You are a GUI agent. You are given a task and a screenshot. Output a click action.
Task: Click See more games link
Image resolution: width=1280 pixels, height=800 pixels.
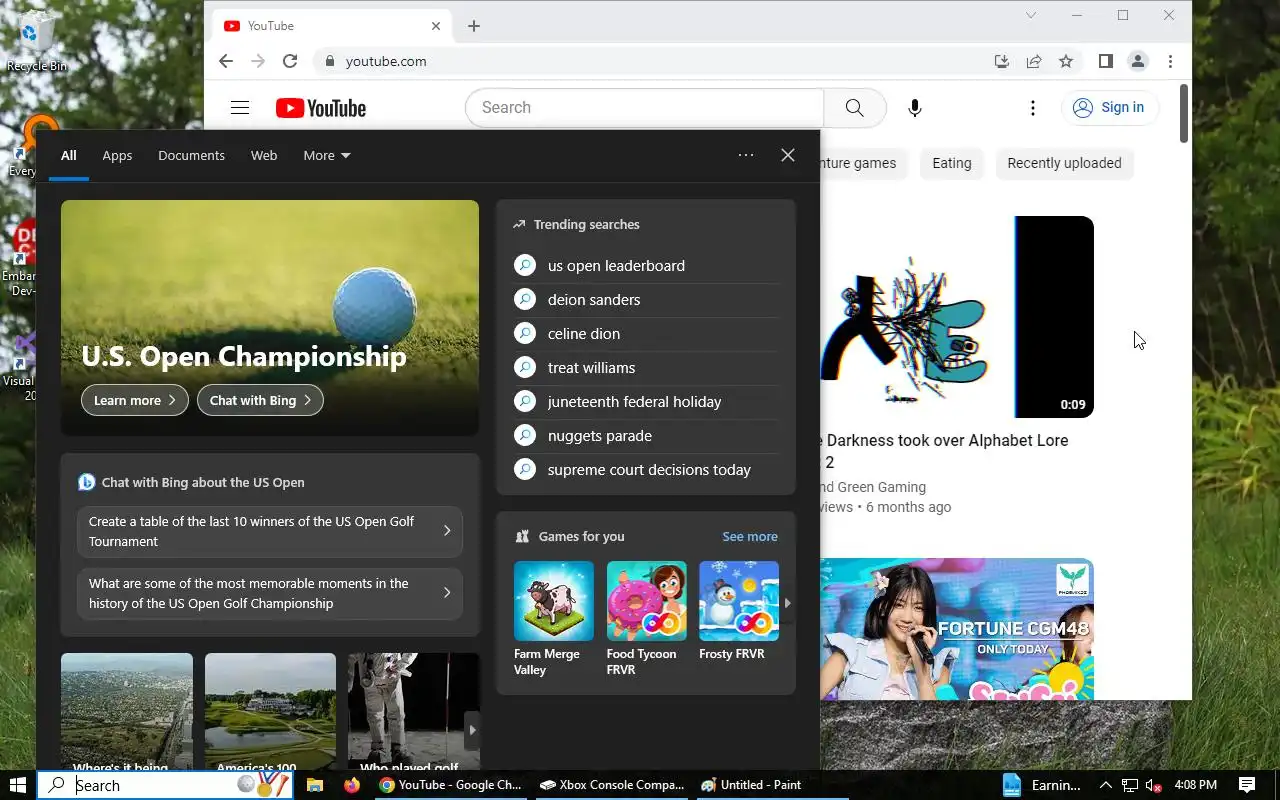click(x=750, y=537)
